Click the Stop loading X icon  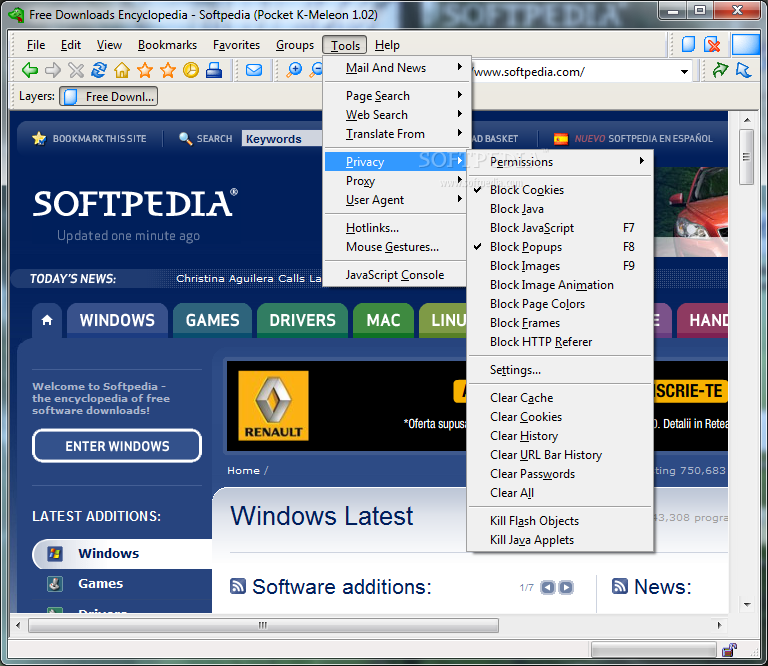(76, 71)
